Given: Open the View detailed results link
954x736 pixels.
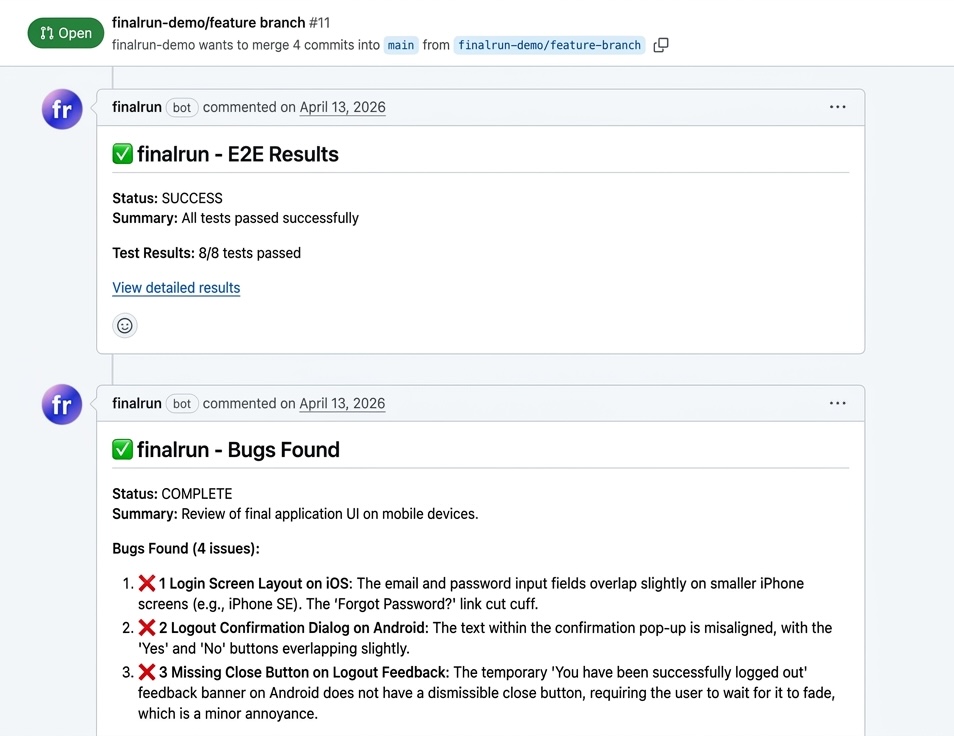Looking at the screenshot, I should pyautogui.click(x=176, y=288).
